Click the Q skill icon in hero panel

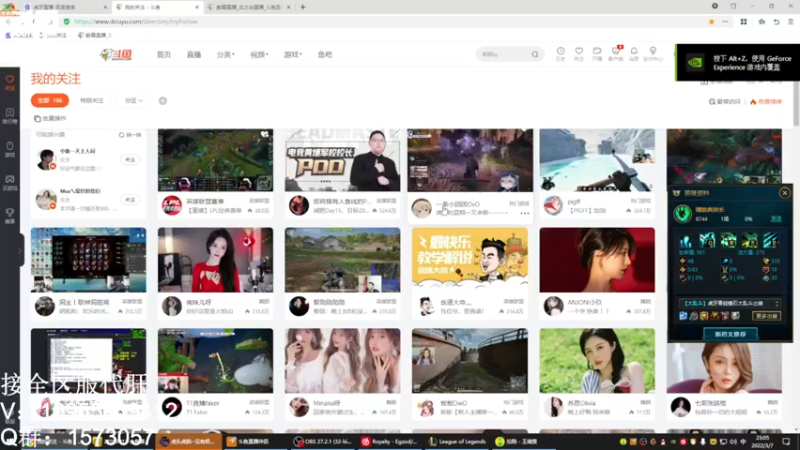tap(707, 239)
